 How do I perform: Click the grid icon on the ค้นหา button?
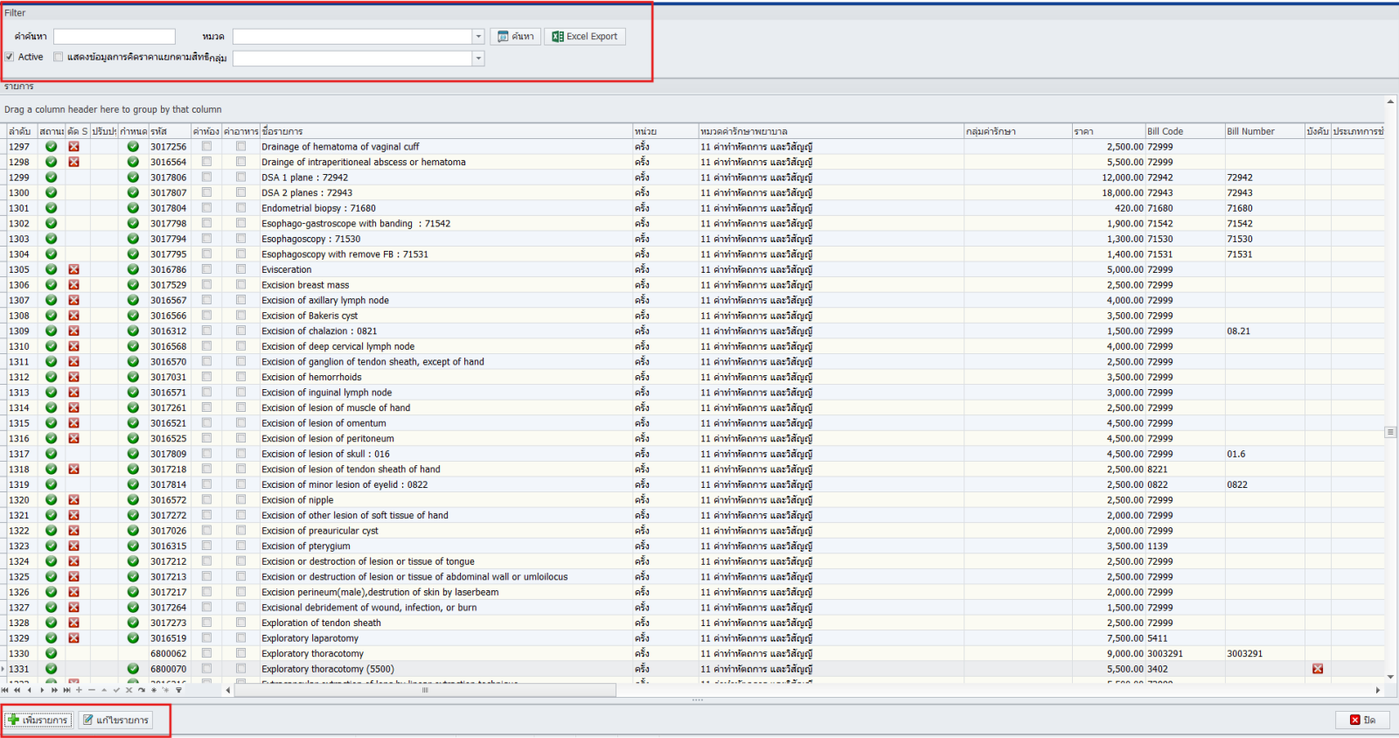tap(503, 37)
